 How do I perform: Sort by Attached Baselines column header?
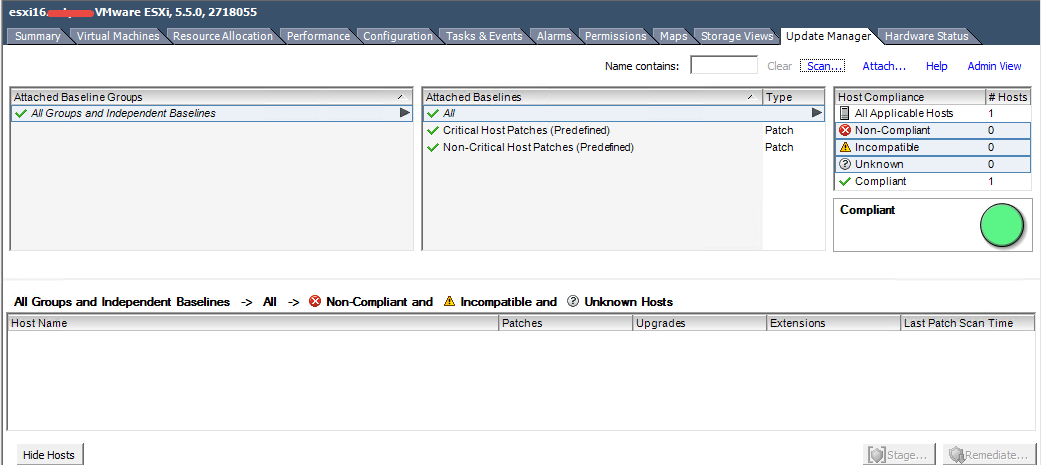(593, 97)
